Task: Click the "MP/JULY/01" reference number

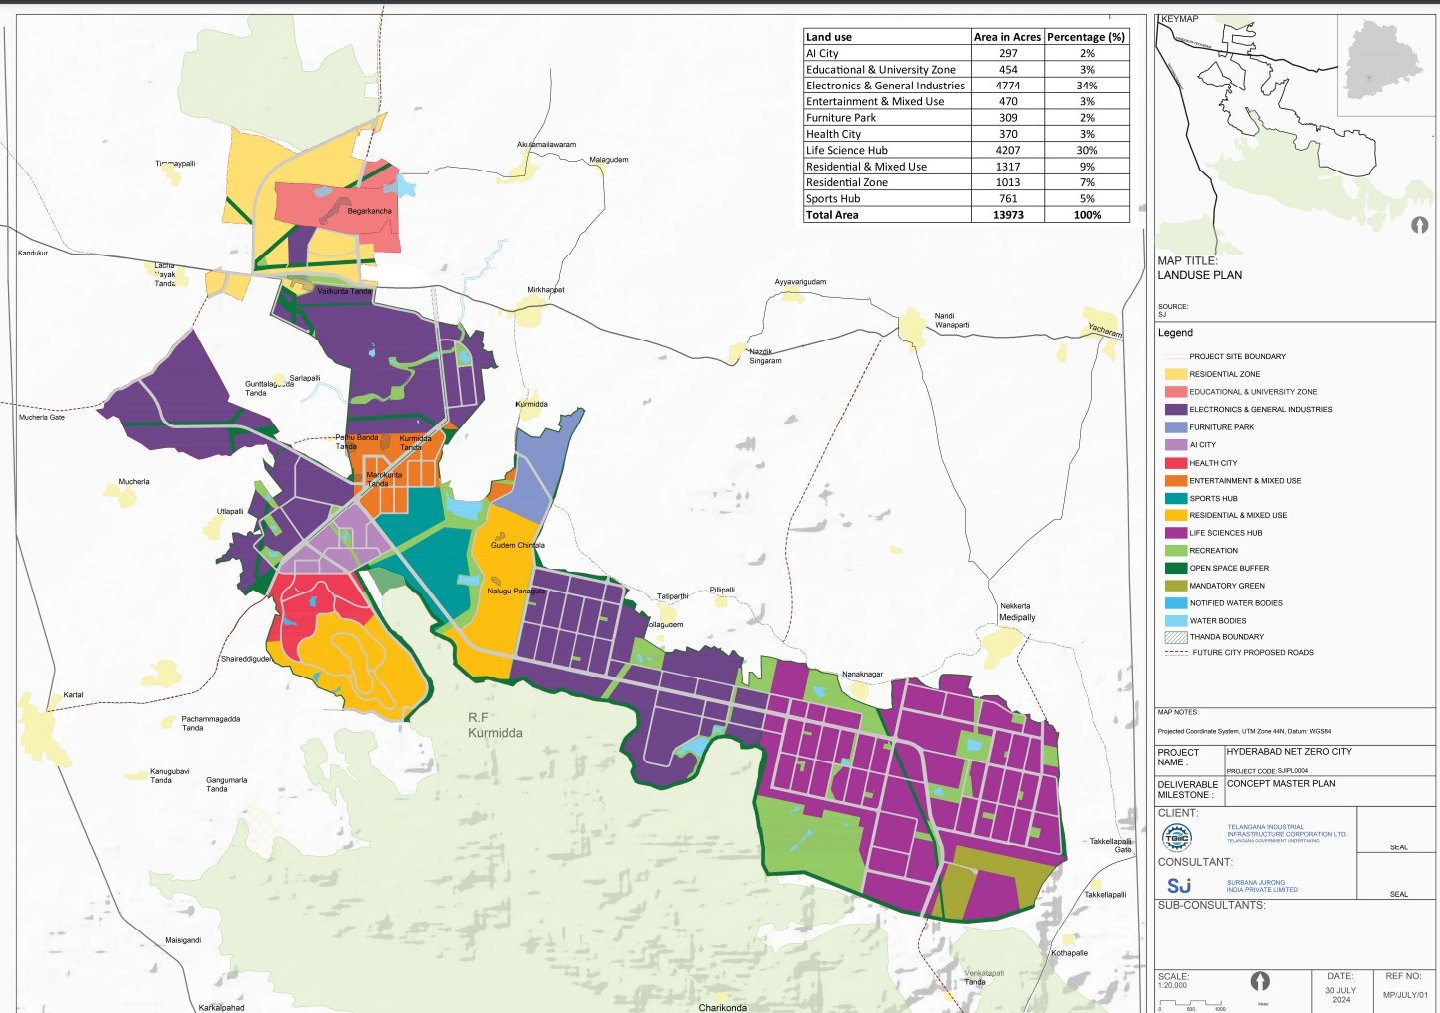Action: pos(1406,995)
